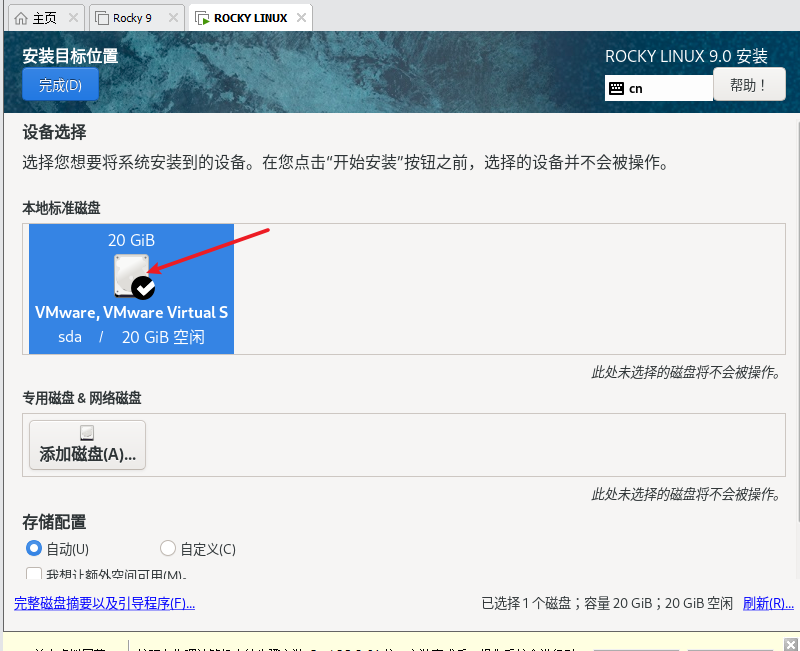Select the 自动(U) automatic storage radio button
This screenshot has width=800, height=651.
tap(34, 548)
